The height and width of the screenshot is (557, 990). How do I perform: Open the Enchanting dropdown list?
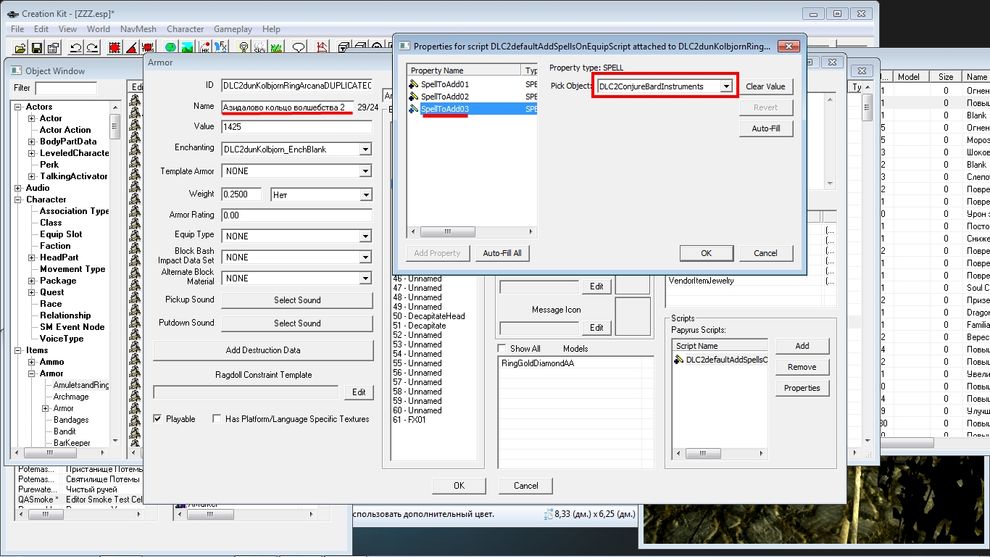click(365, 149)
